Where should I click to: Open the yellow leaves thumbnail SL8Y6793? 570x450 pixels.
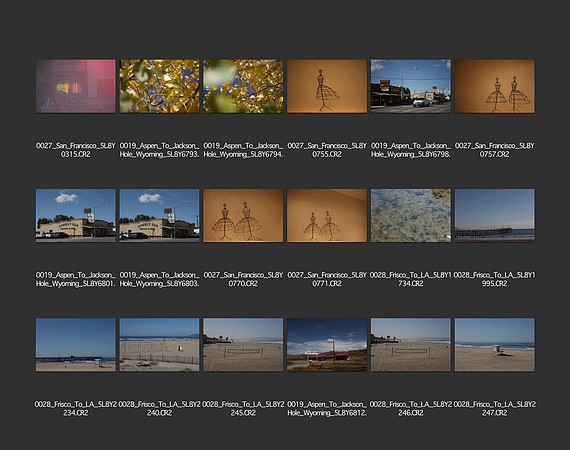tap(160, 87)
